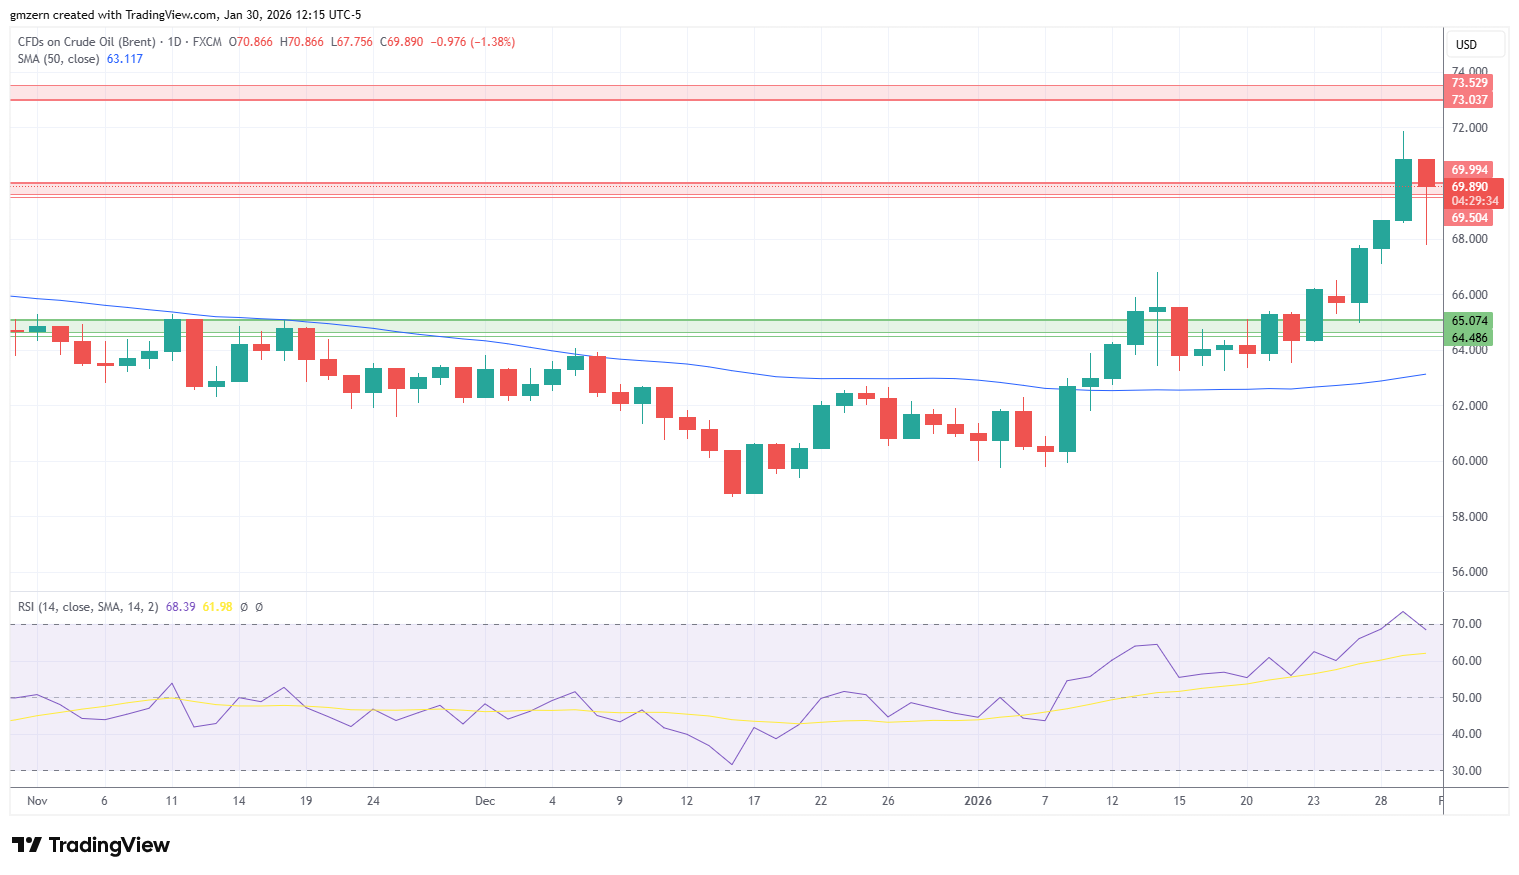Click the close price C69.890 in legend
The height and width of the screenshot is (875, 1519).
click(402, 42)
